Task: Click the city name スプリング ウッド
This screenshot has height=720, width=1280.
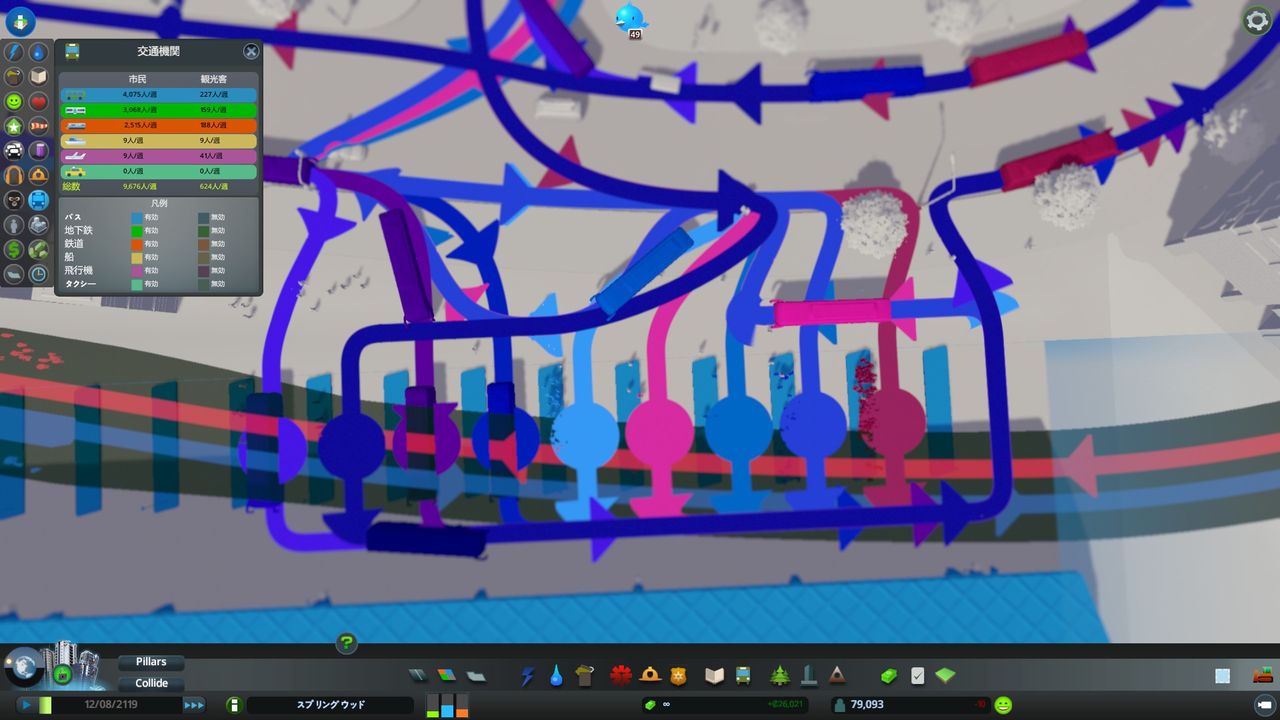Action: click(x=330, y=705)
